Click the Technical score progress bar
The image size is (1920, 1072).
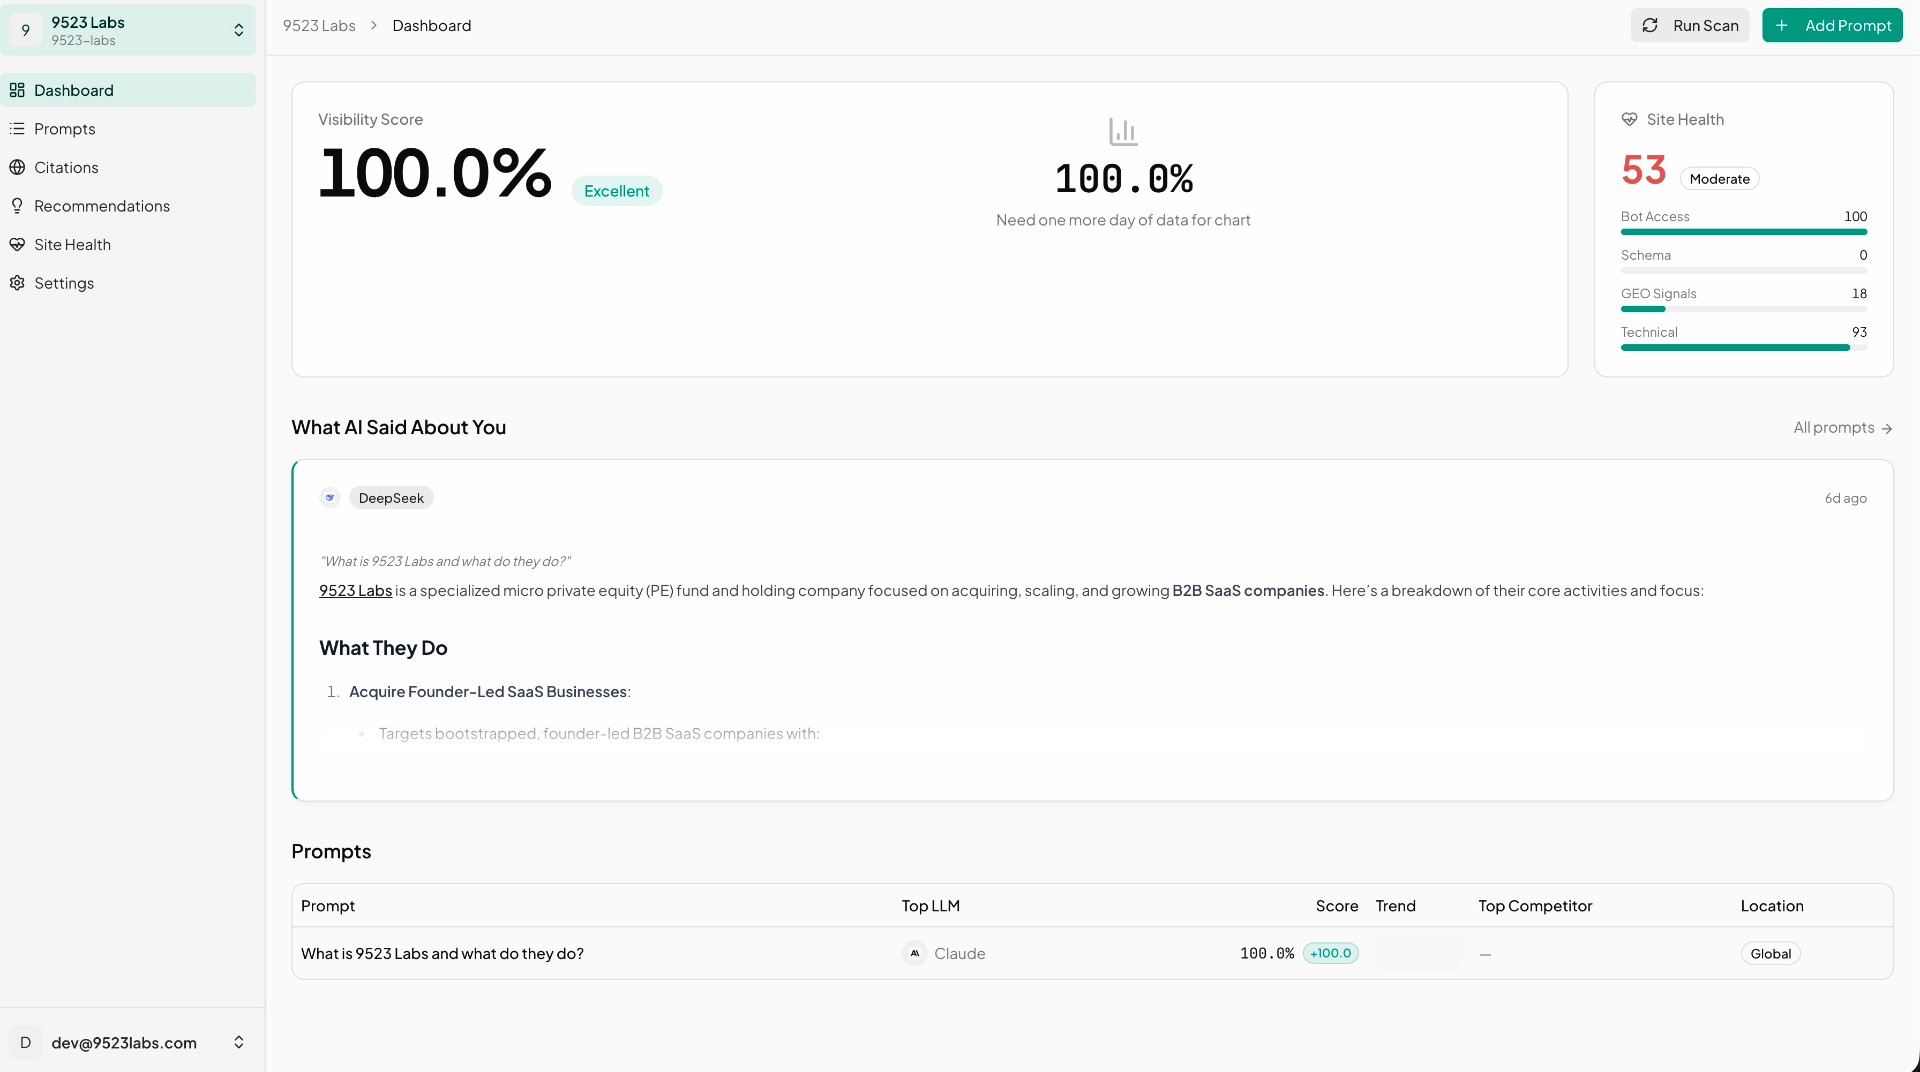(1743, 348)
